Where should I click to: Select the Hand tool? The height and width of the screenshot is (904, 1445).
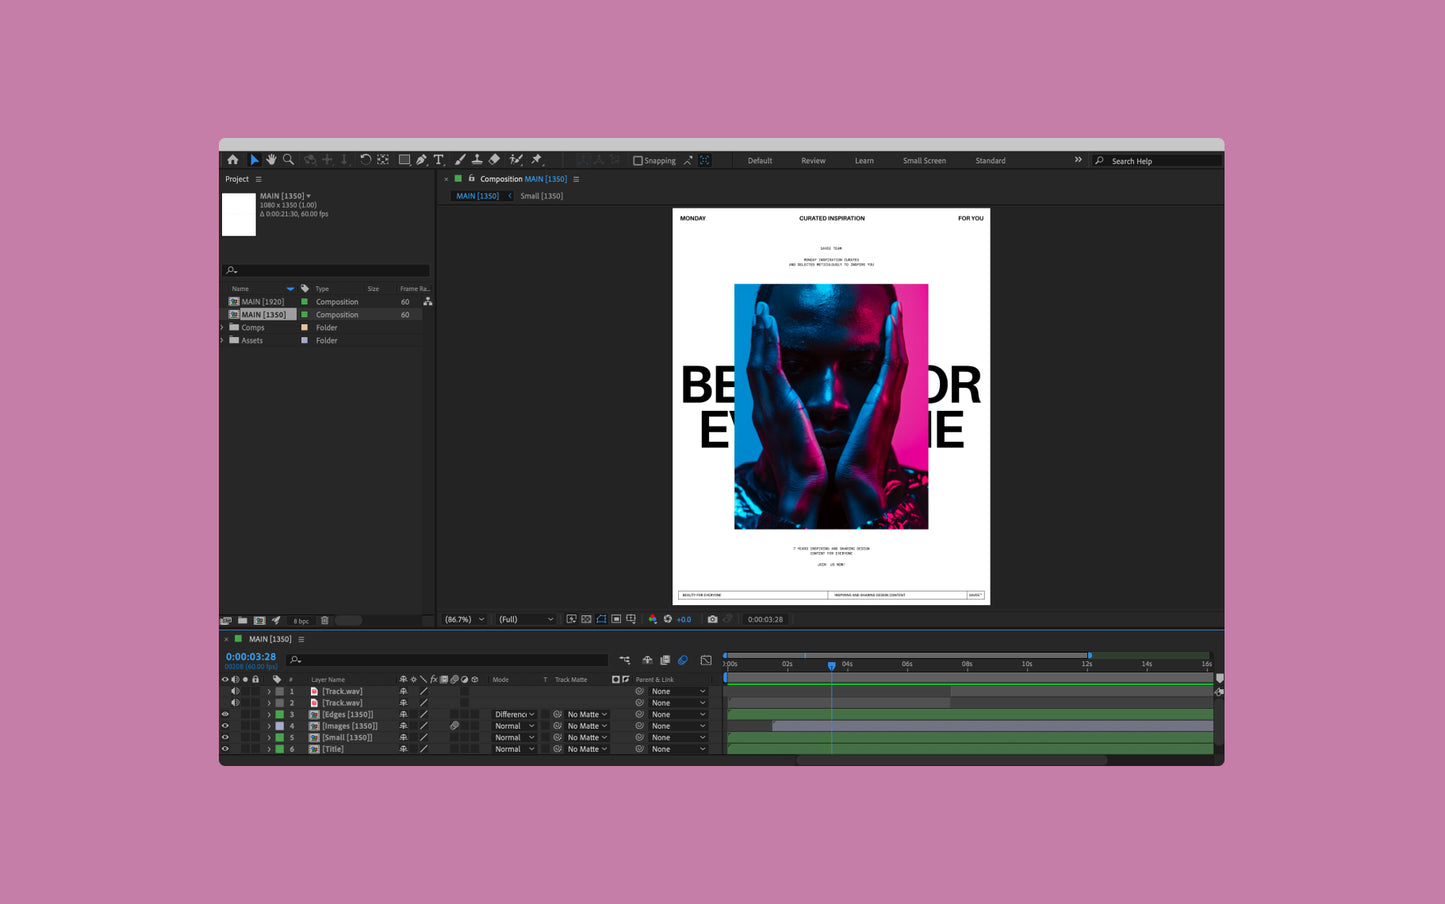click(271, 160)
